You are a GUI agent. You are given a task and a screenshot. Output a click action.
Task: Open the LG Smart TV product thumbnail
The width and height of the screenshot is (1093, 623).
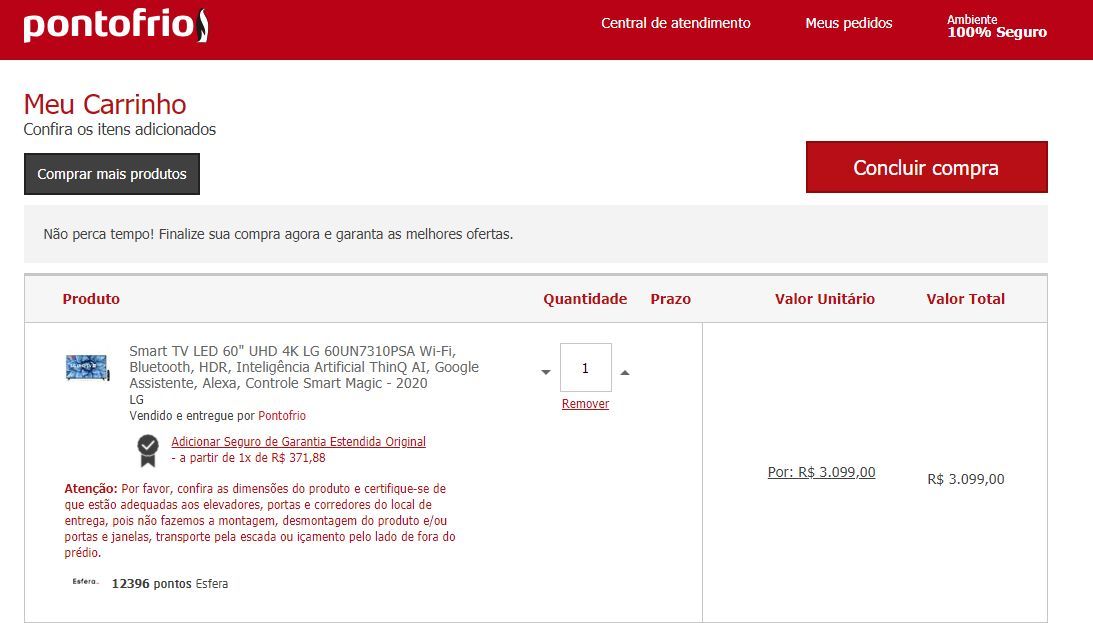pos(87,367)
